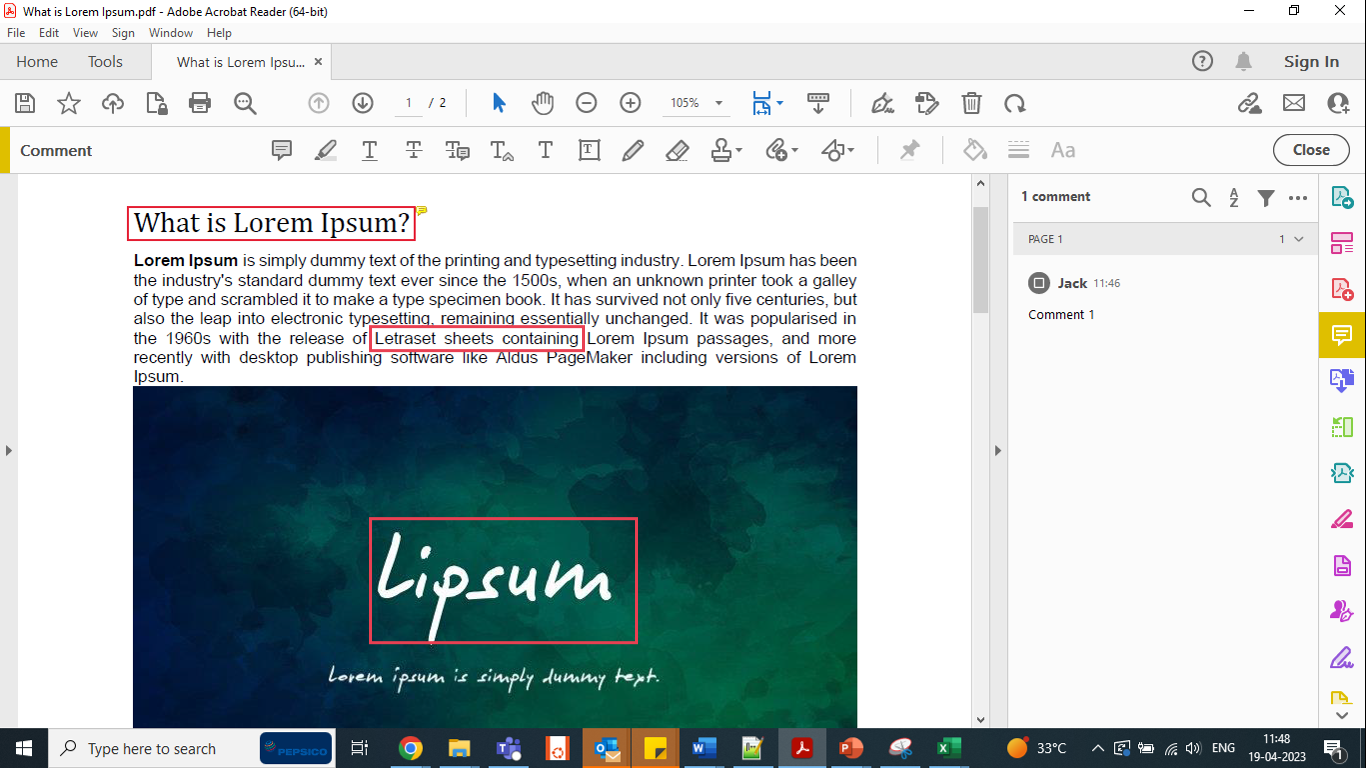The image size is (1366, 768).
Task: Click the Sign In button
Action: pos(1311,61)
